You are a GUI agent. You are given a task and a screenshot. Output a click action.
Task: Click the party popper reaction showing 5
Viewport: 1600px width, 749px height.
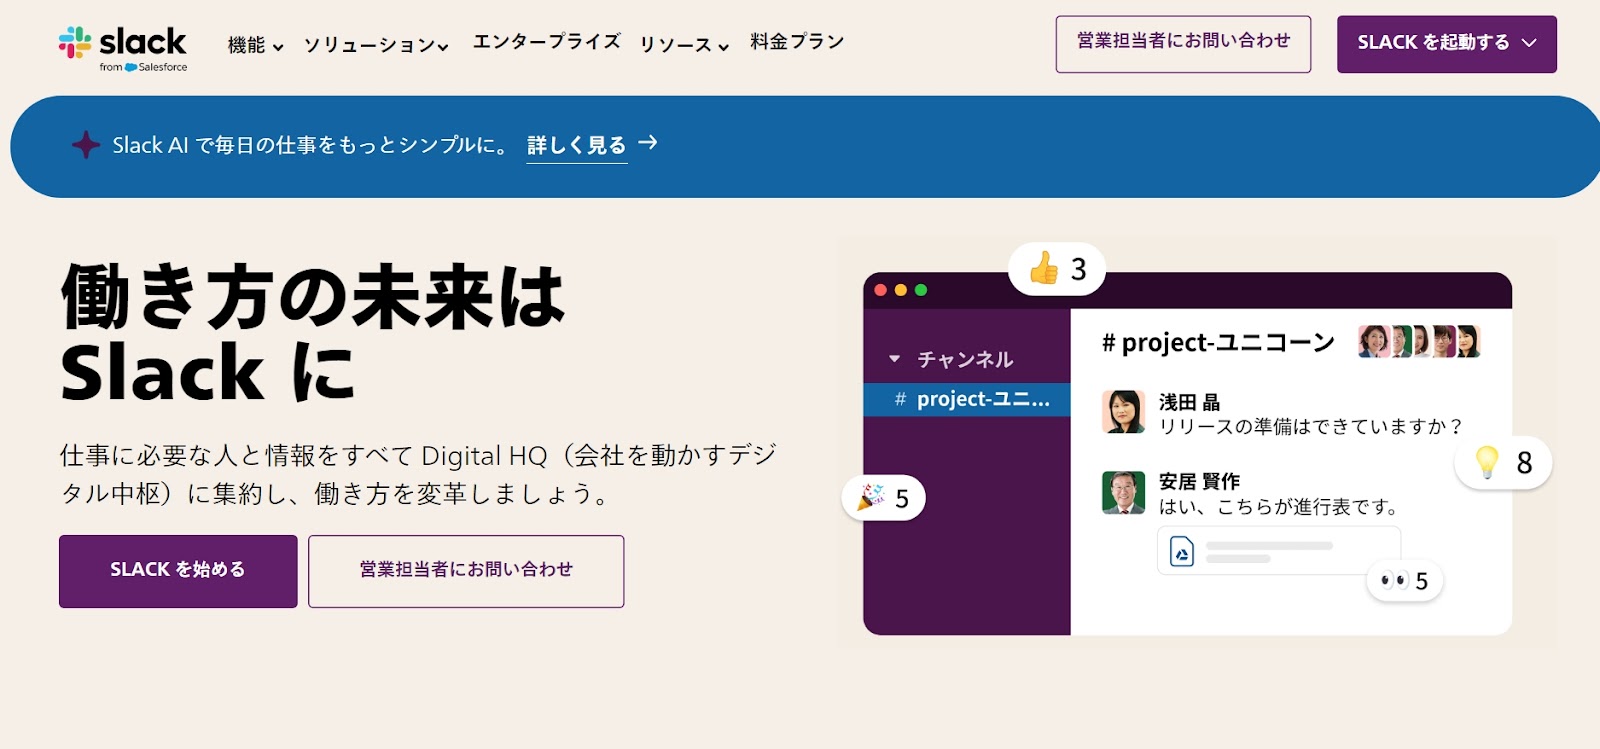click(x=884, y=497)
